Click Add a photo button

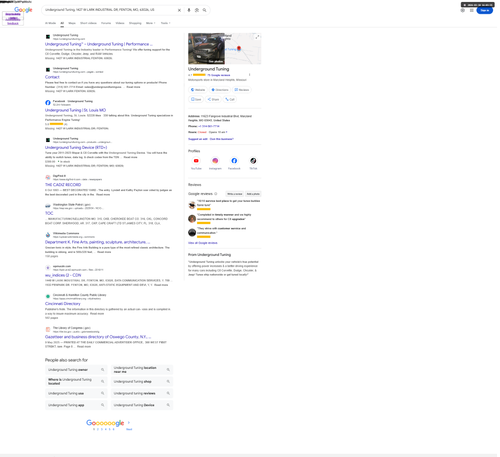[253, 194]
